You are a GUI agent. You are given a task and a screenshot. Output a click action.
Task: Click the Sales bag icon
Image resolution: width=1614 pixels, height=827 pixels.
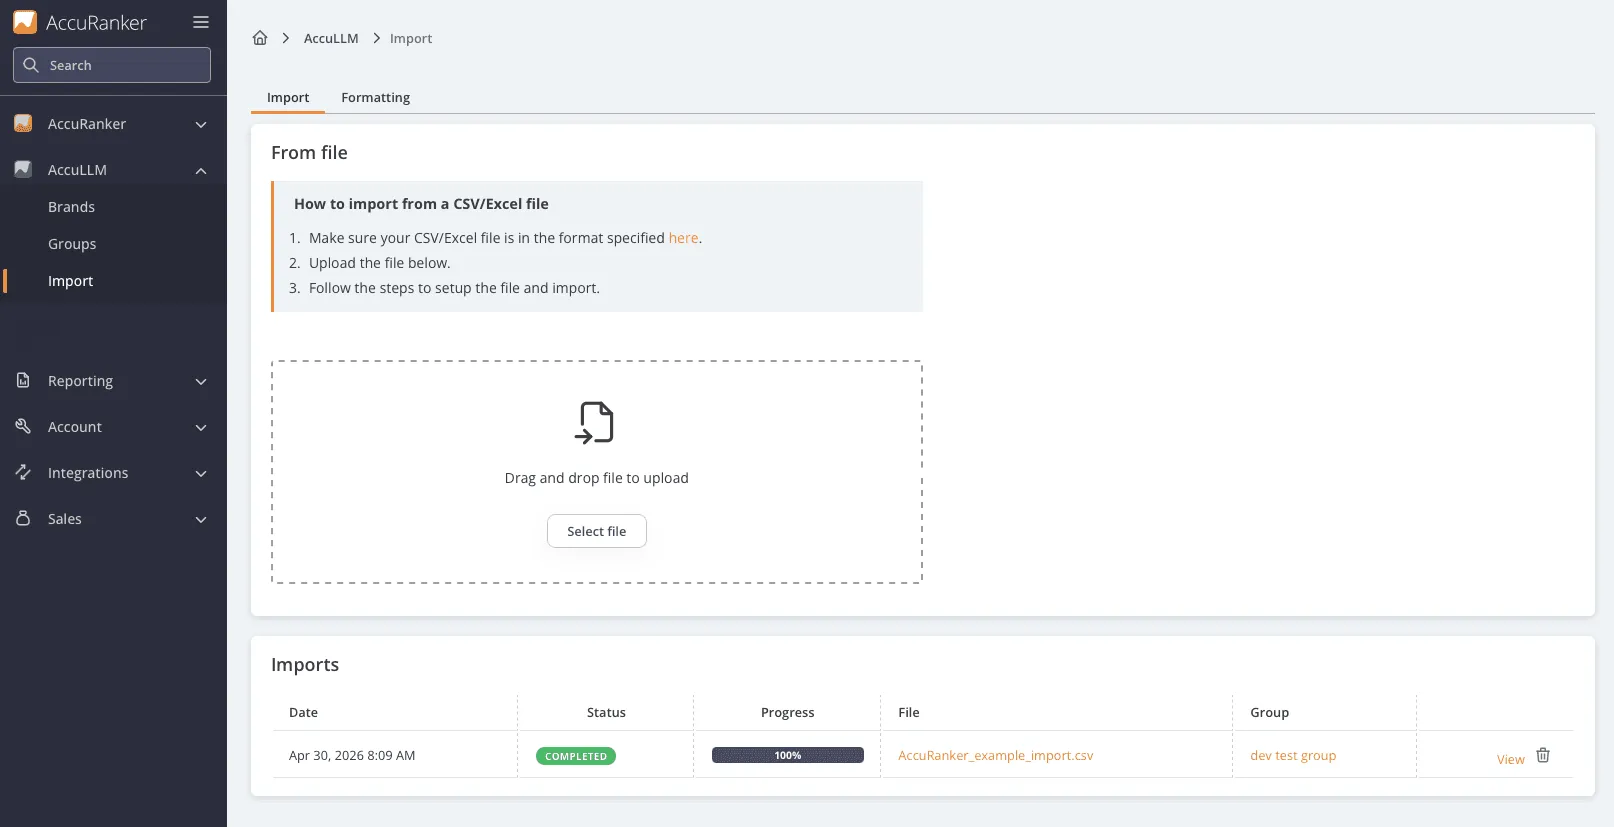pos(23,519)
